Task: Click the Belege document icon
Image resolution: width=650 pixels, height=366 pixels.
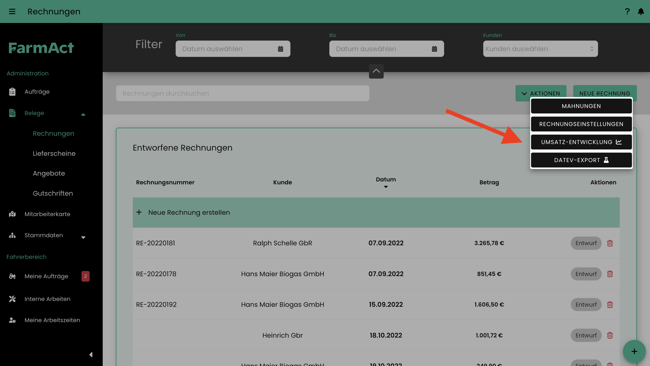Action: (x=12, y=113)
